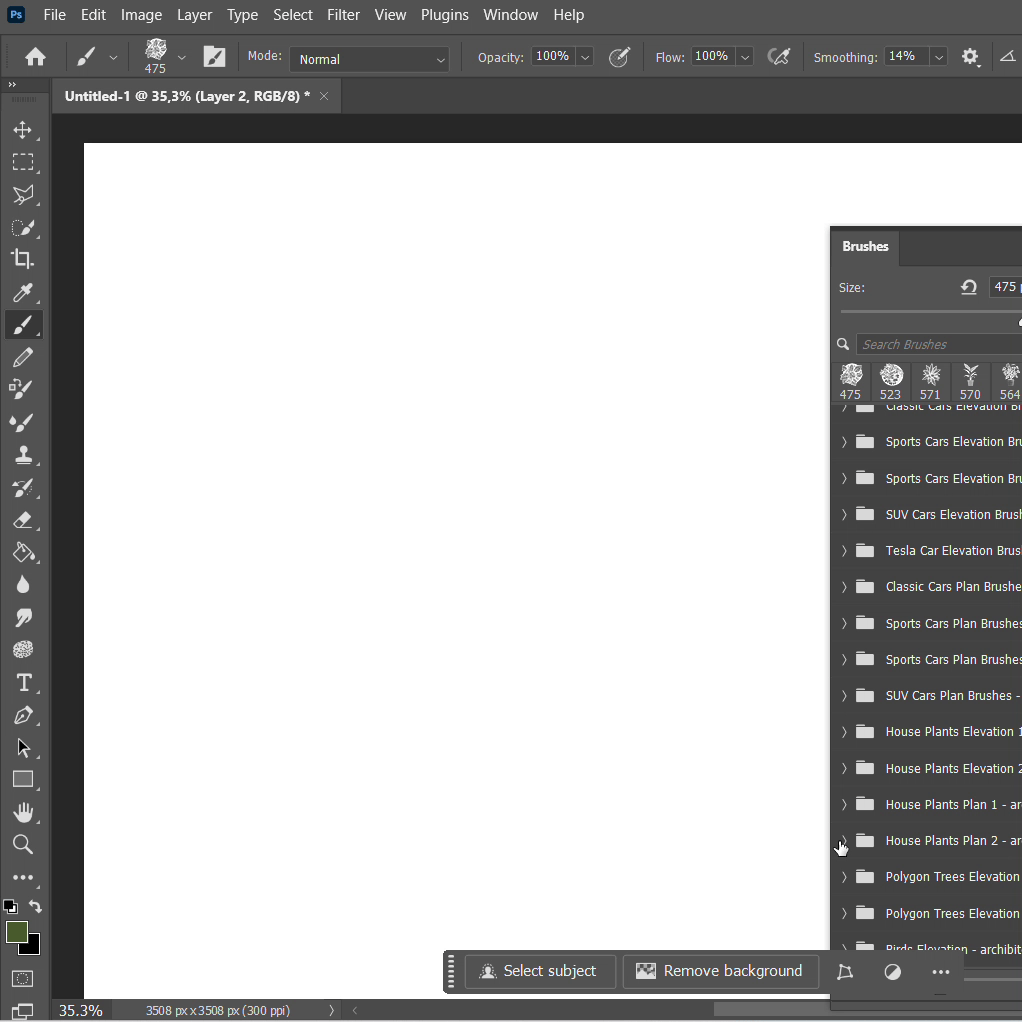This screenshot has width=1022, height=1022.
Task: Open the blending Mode dropdown
Action: tap(370, 59)
